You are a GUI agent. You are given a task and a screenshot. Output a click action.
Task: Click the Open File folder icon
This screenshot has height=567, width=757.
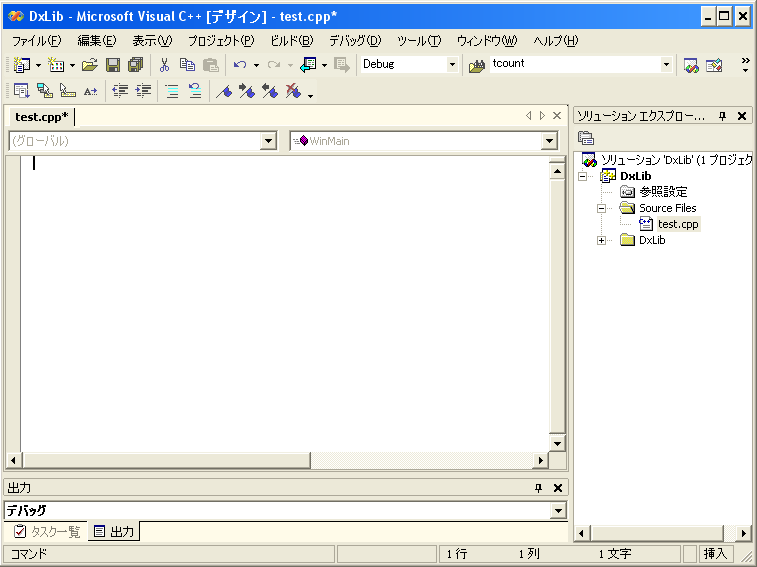point(90,64)
